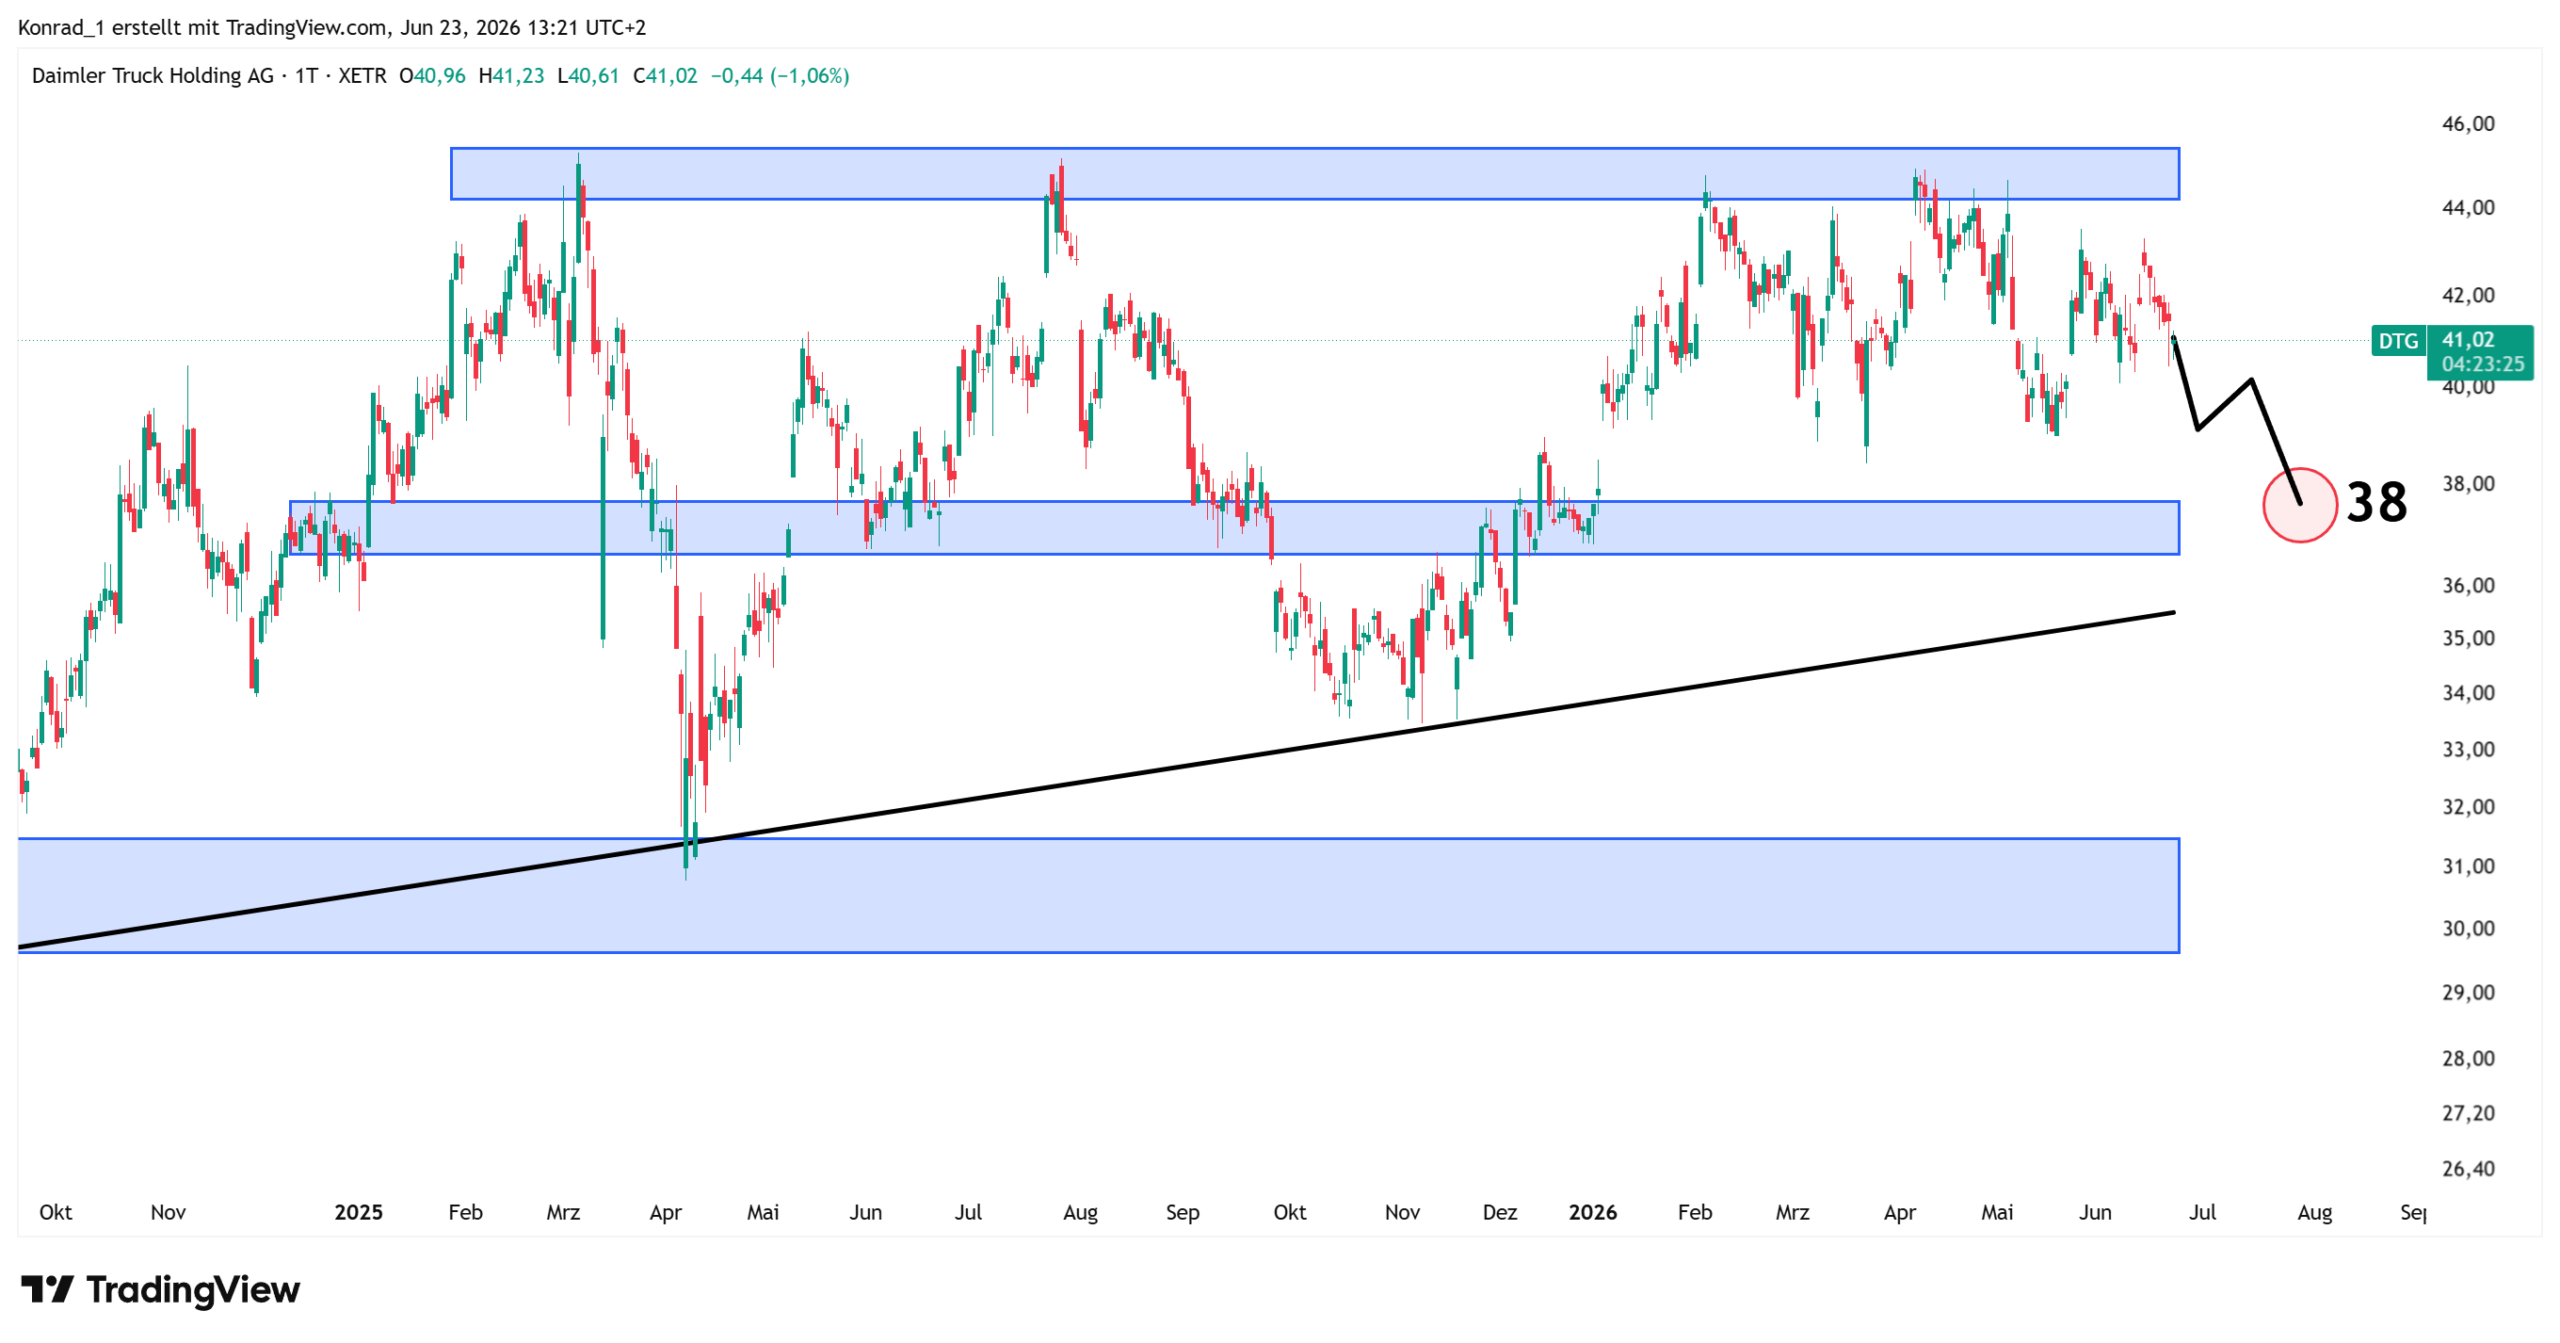Select the lowest blue support zone rectangle
The width and height of the screenshot is (2560, 1343).
pyautogui.click(x=1098, y=895)
